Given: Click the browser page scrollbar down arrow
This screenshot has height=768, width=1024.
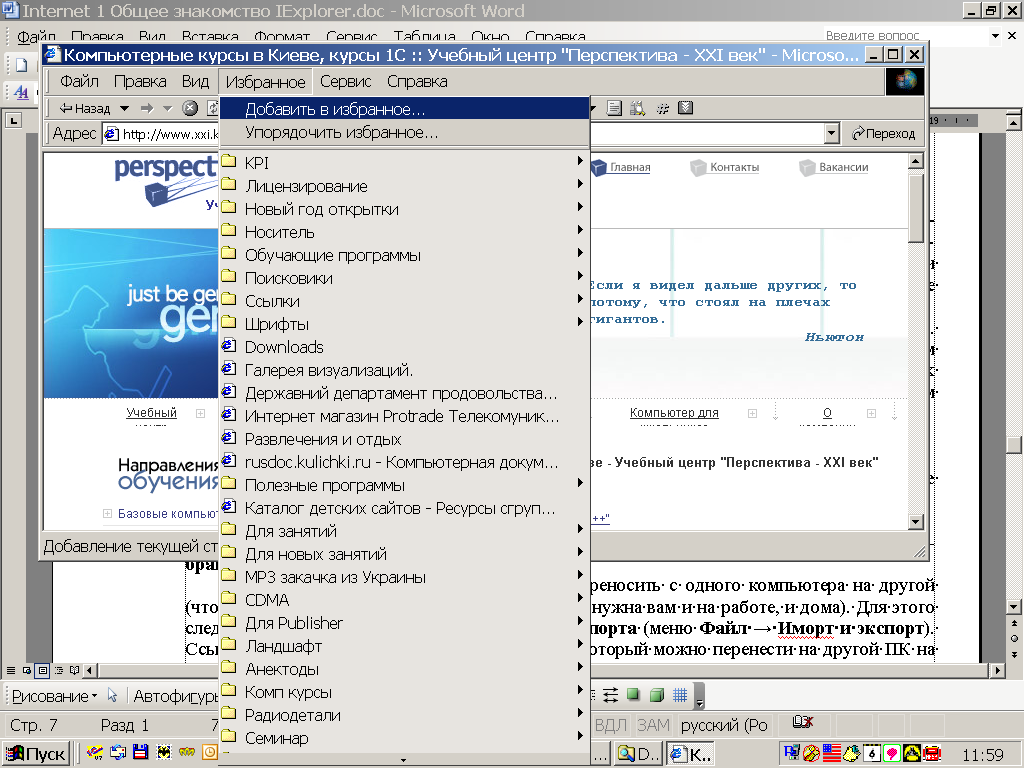Looking at the screenshot, I should (916, 521).
